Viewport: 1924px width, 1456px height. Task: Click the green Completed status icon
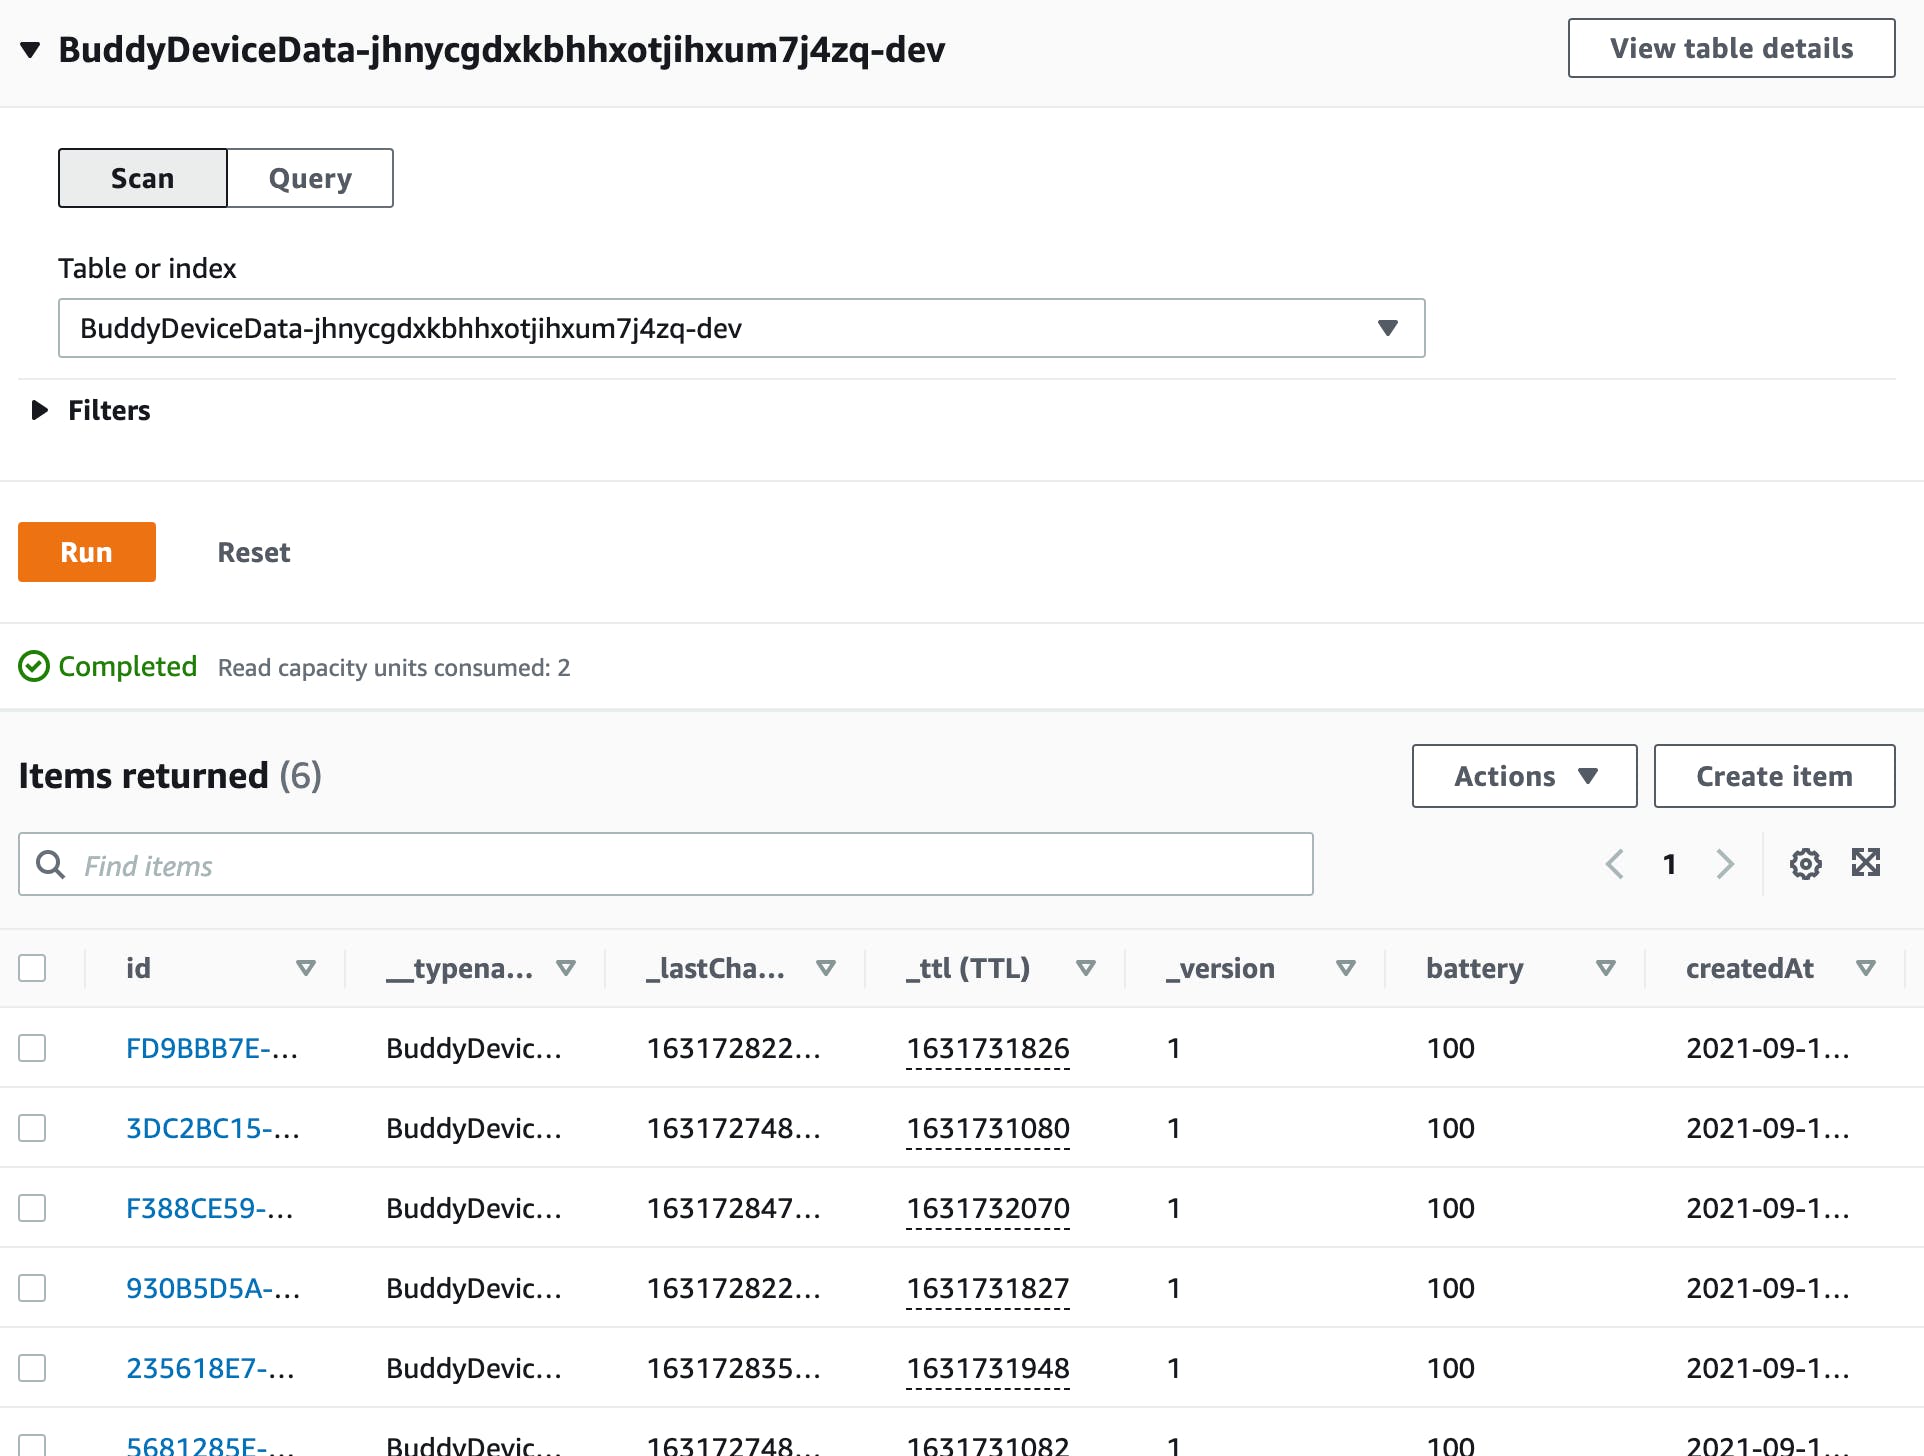(x=34, y=666)
